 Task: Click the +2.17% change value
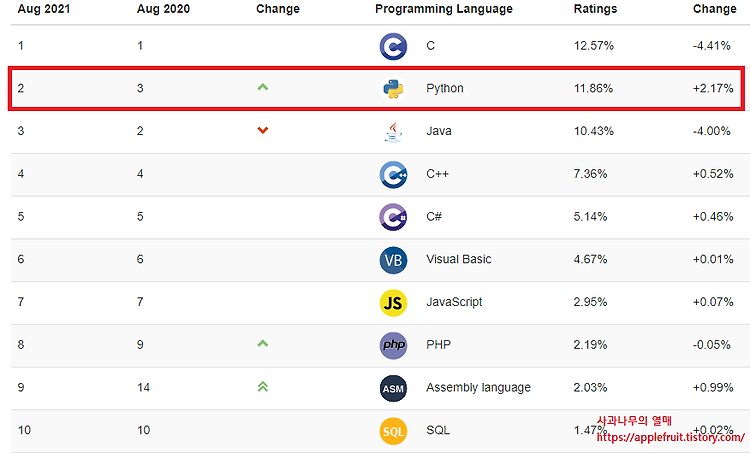point(713,88)
